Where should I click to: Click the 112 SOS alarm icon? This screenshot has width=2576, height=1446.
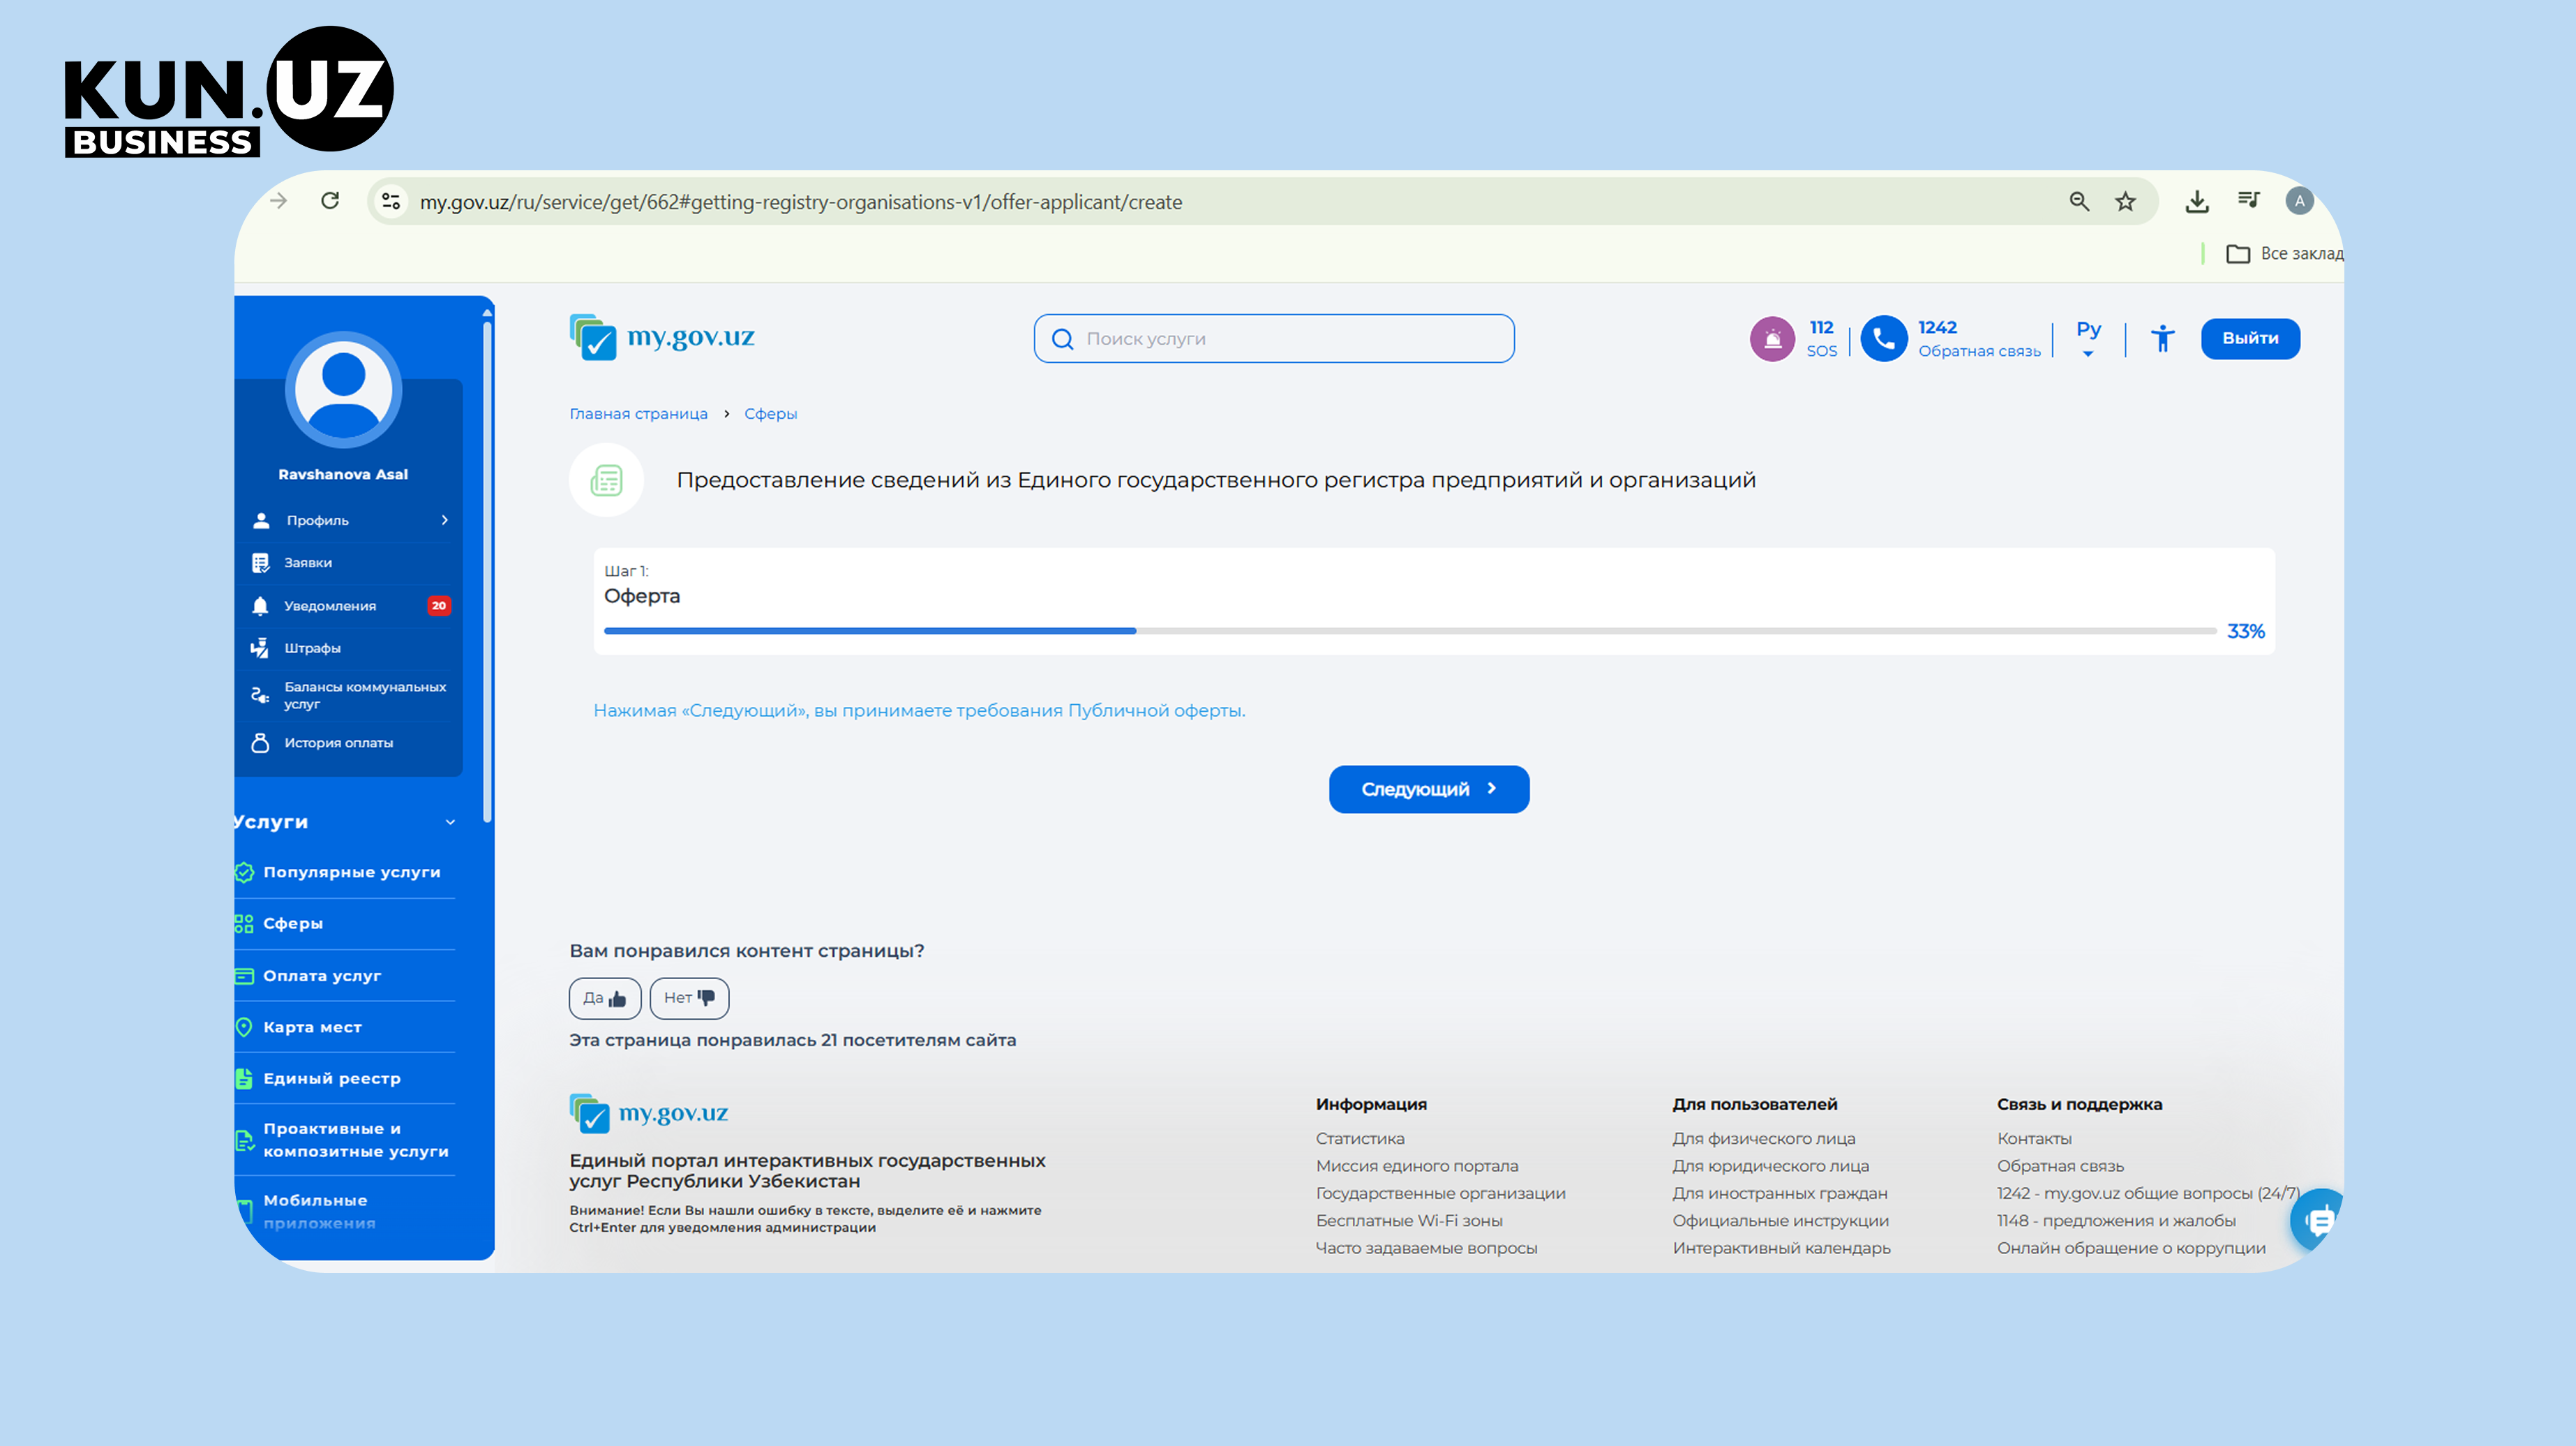(x=1772, y=339)
